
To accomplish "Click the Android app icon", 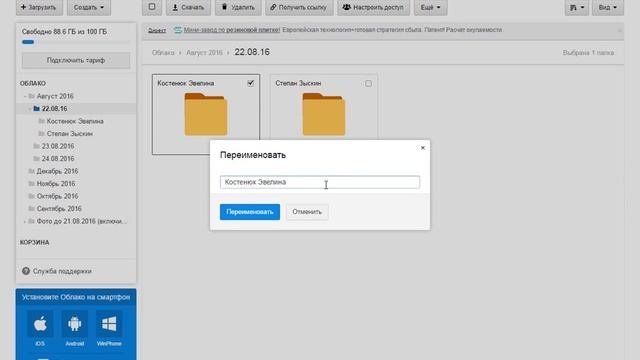I will (75, 324).
